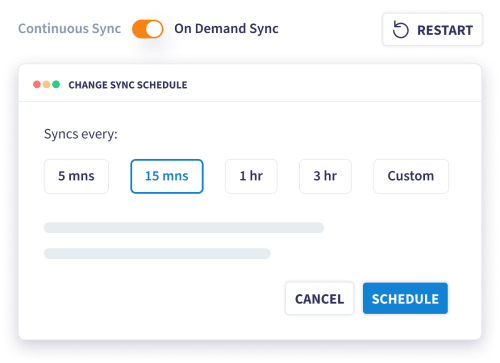Choose the 1 hr sync interval
The width and height of the screenshot is (500, 363).
coord(251,176)
